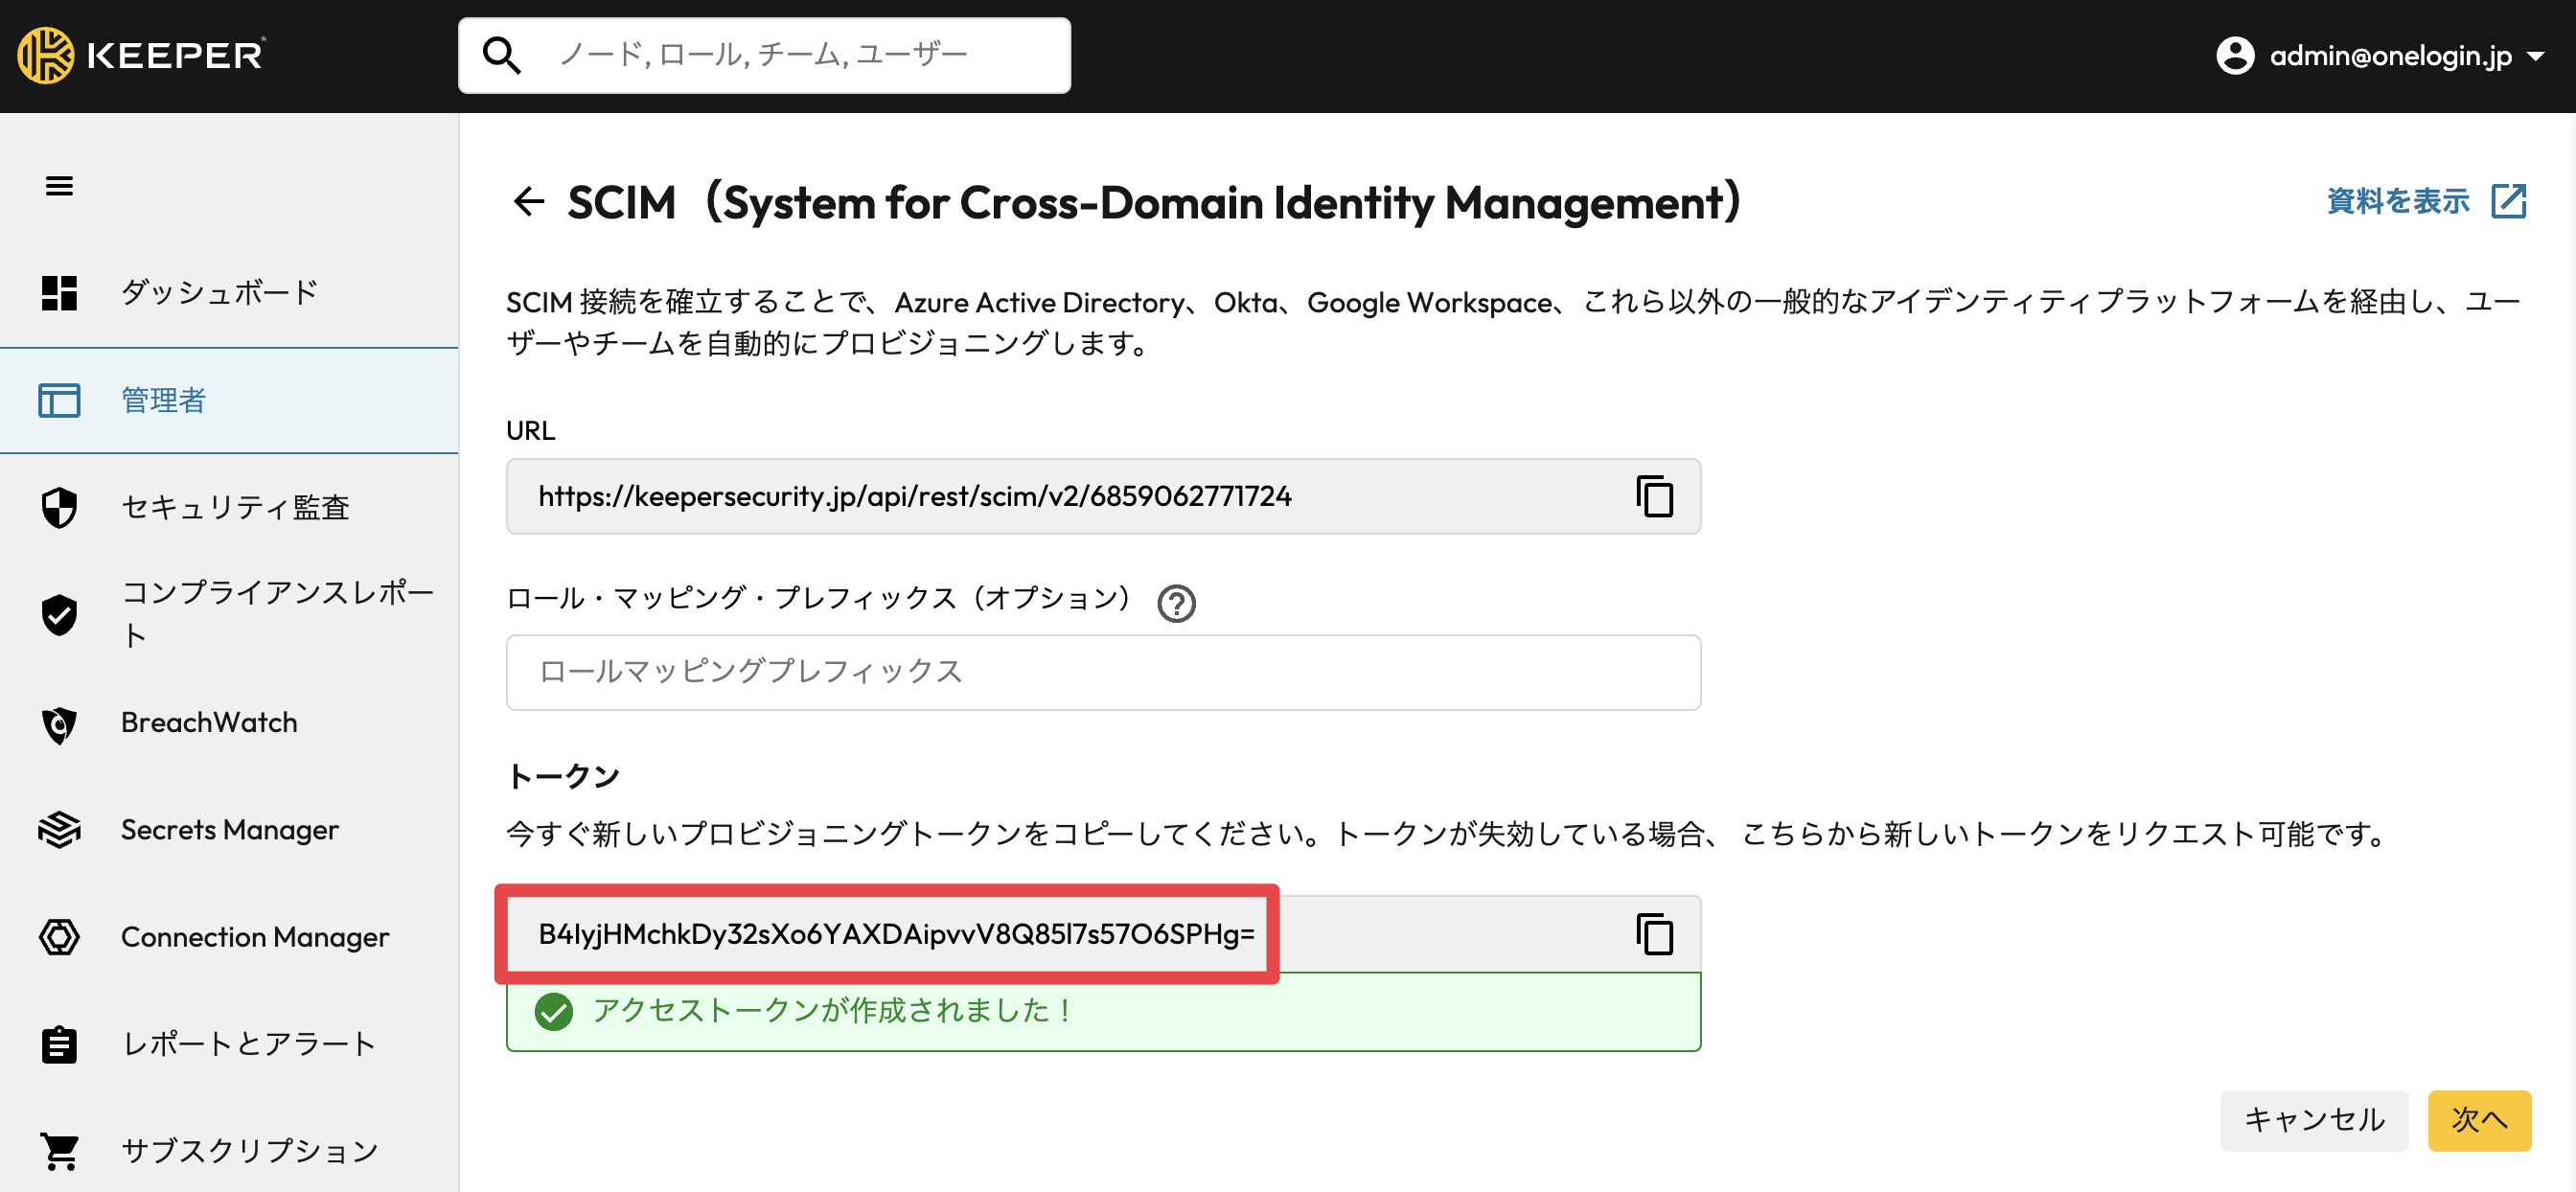Copy the SCIM URL with the copy icon
This screenshot has height=1192, width=2576.
1654,496
